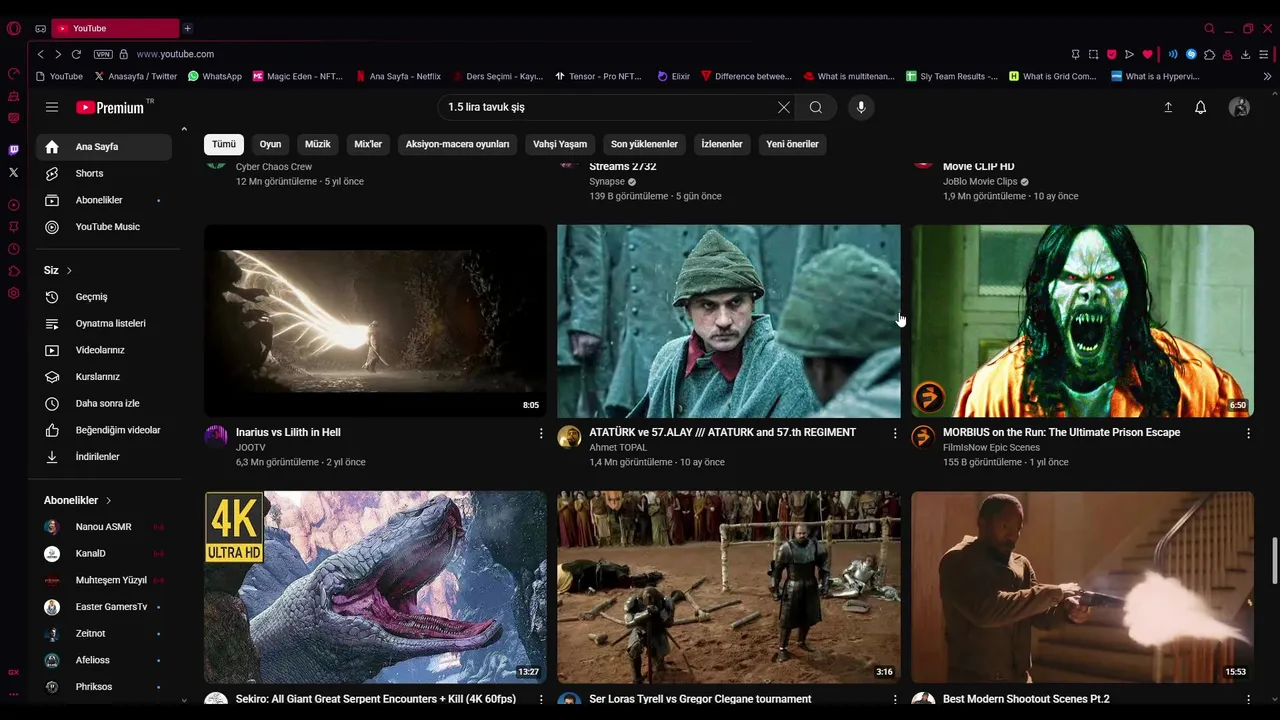
Task: Click the browser reload button
Action: point(76,54)
